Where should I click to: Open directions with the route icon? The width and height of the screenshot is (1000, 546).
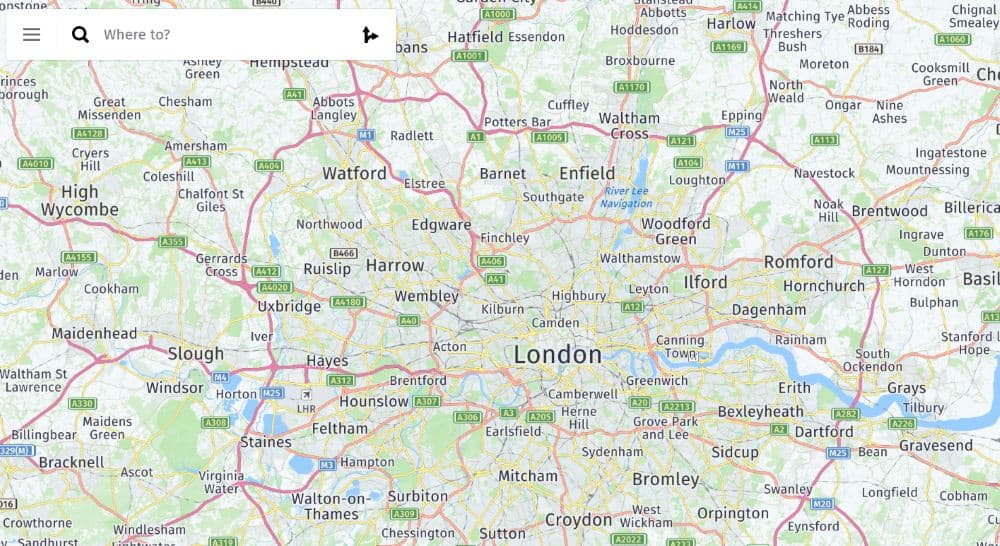(370, 34)
